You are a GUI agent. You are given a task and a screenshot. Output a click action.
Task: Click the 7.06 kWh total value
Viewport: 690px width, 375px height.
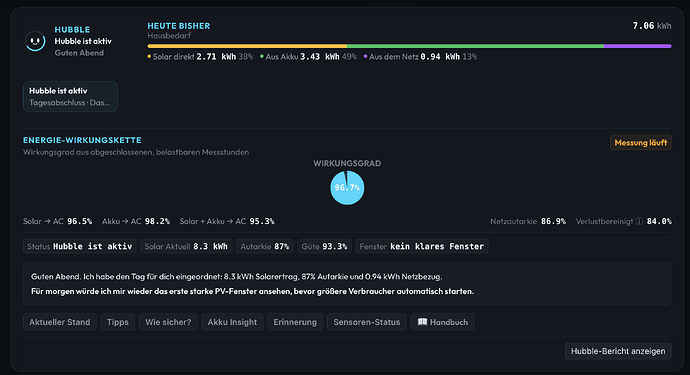point(652,26)
